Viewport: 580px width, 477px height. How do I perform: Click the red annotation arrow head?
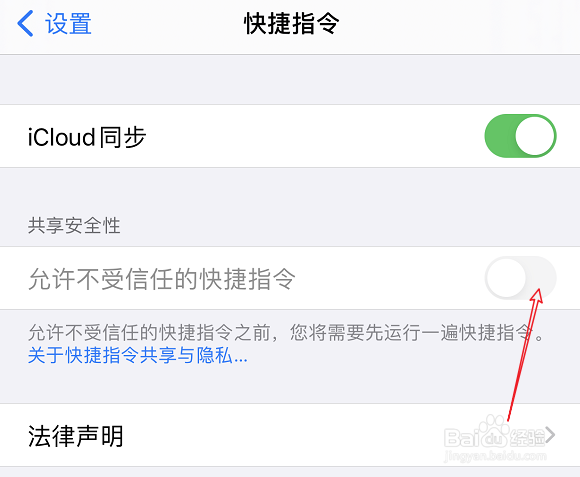[x=537, y=296]
